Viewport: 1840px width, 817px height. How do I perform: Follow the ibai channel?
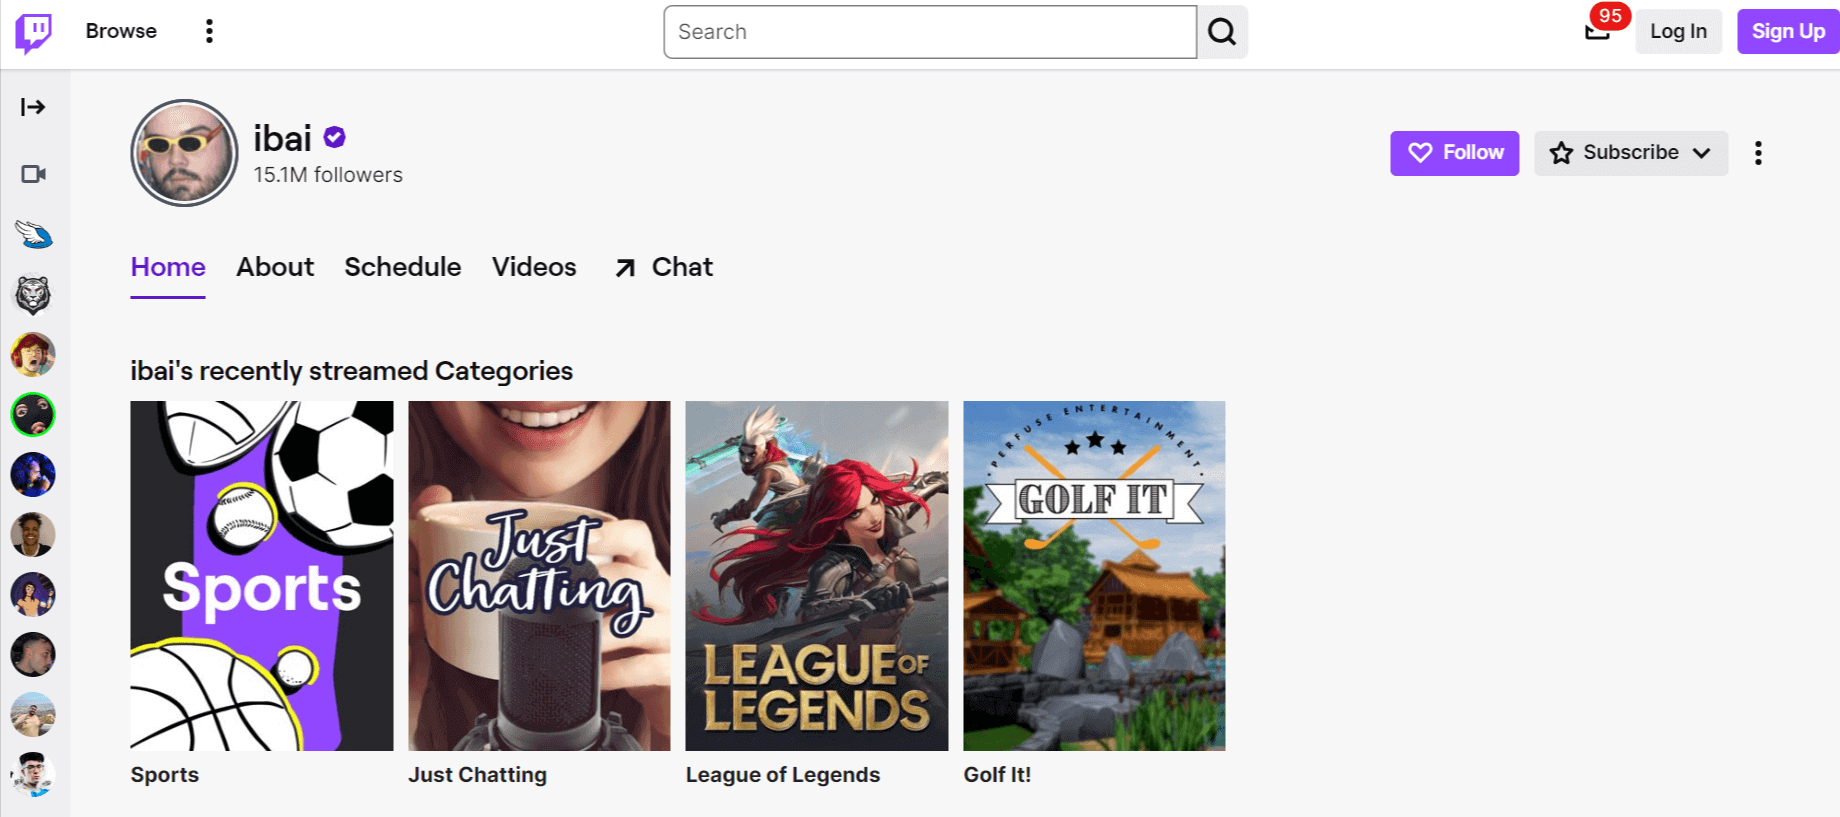coord(1455,153)
